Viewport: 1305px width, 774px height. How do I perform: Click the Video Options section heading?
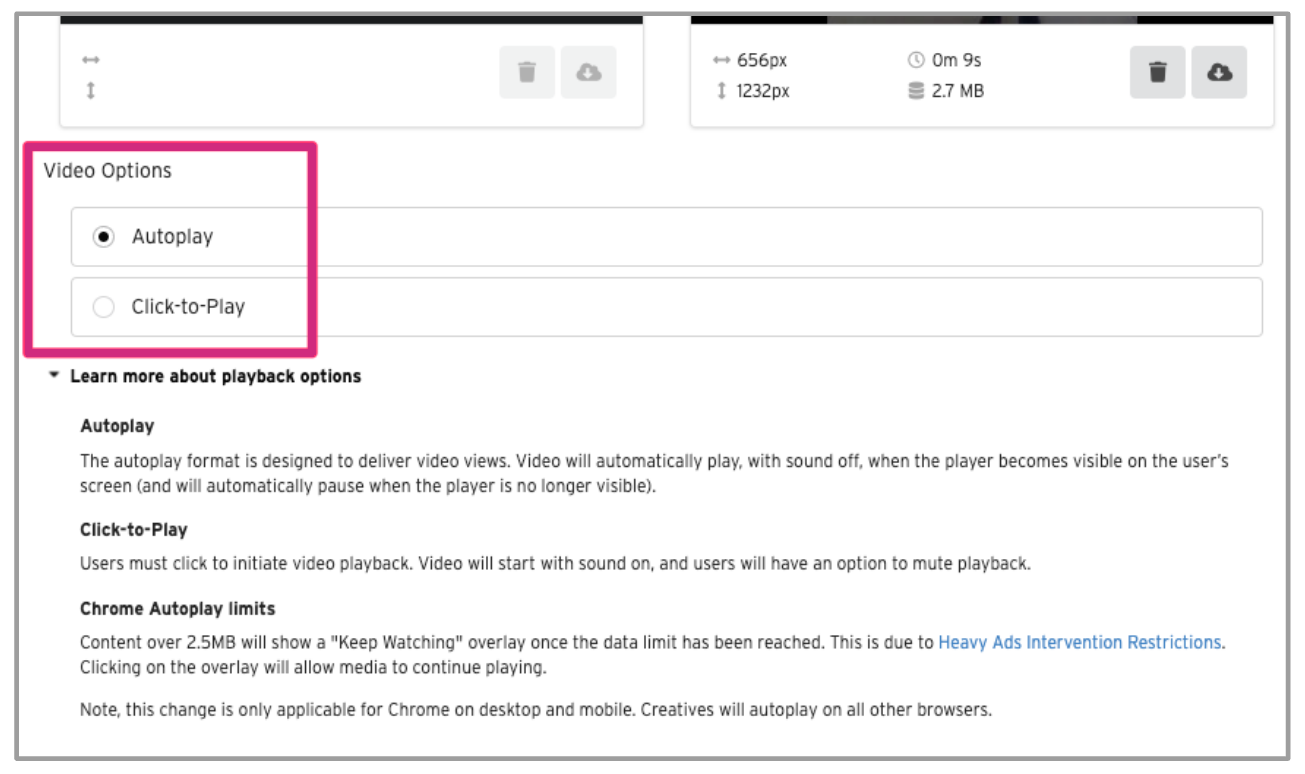pyautogui.click(x=108, y=171)
